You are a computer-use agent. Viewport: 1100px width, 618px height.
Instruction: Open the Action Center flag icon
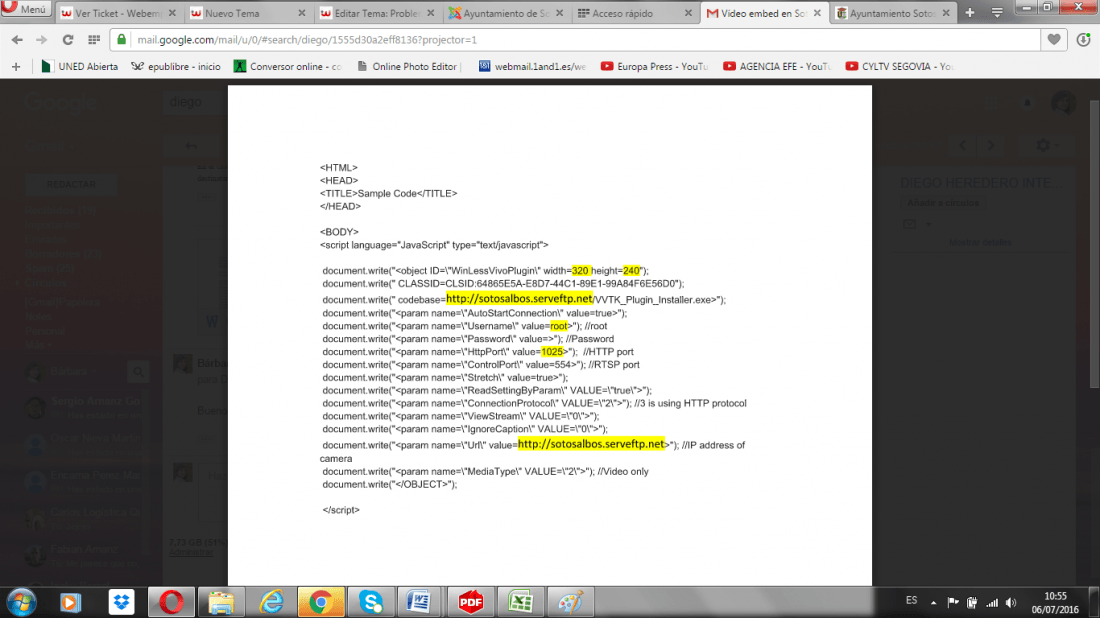(x=953, y=603)
